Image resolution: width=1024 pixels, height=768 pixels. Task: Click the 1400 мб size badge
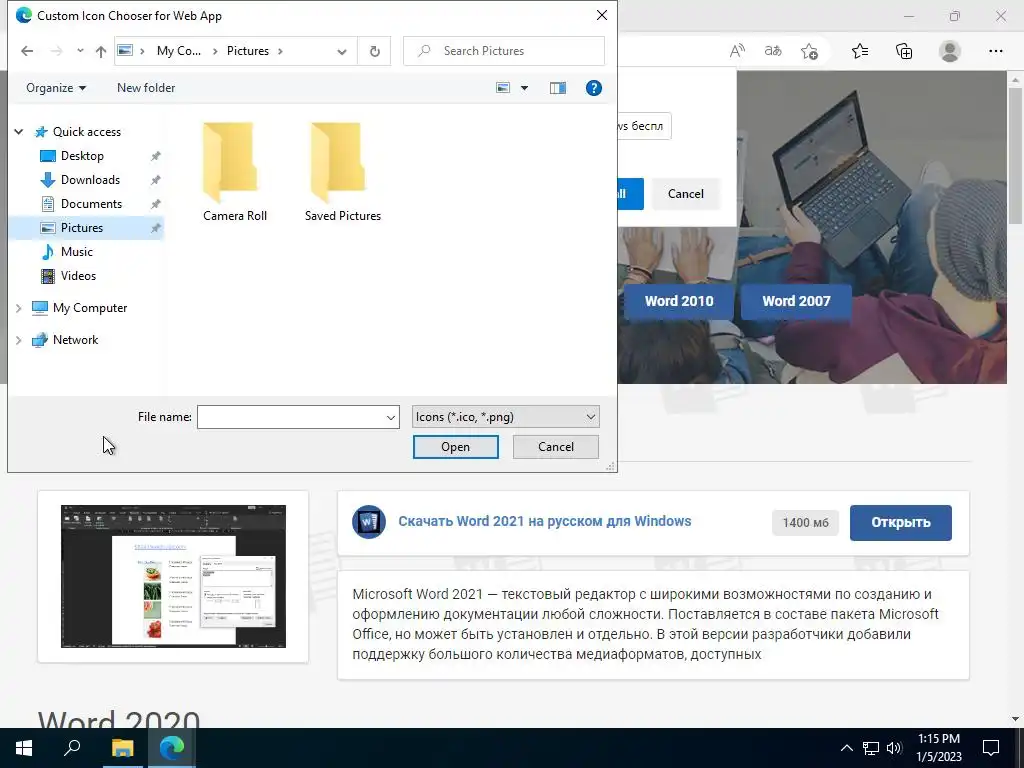pos(805,522)
